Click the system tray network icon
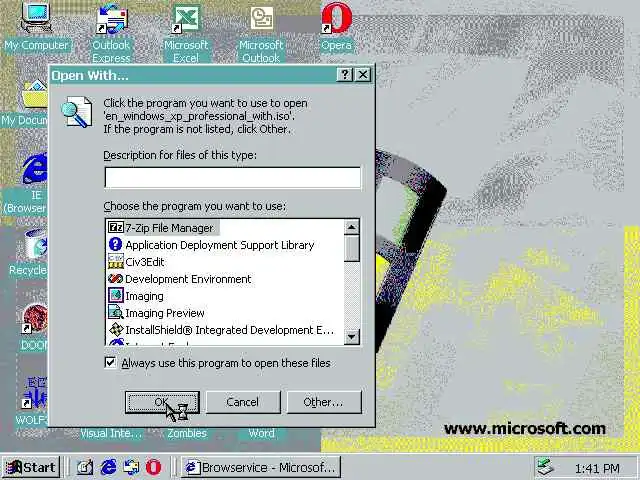 [x=545, y=468]
